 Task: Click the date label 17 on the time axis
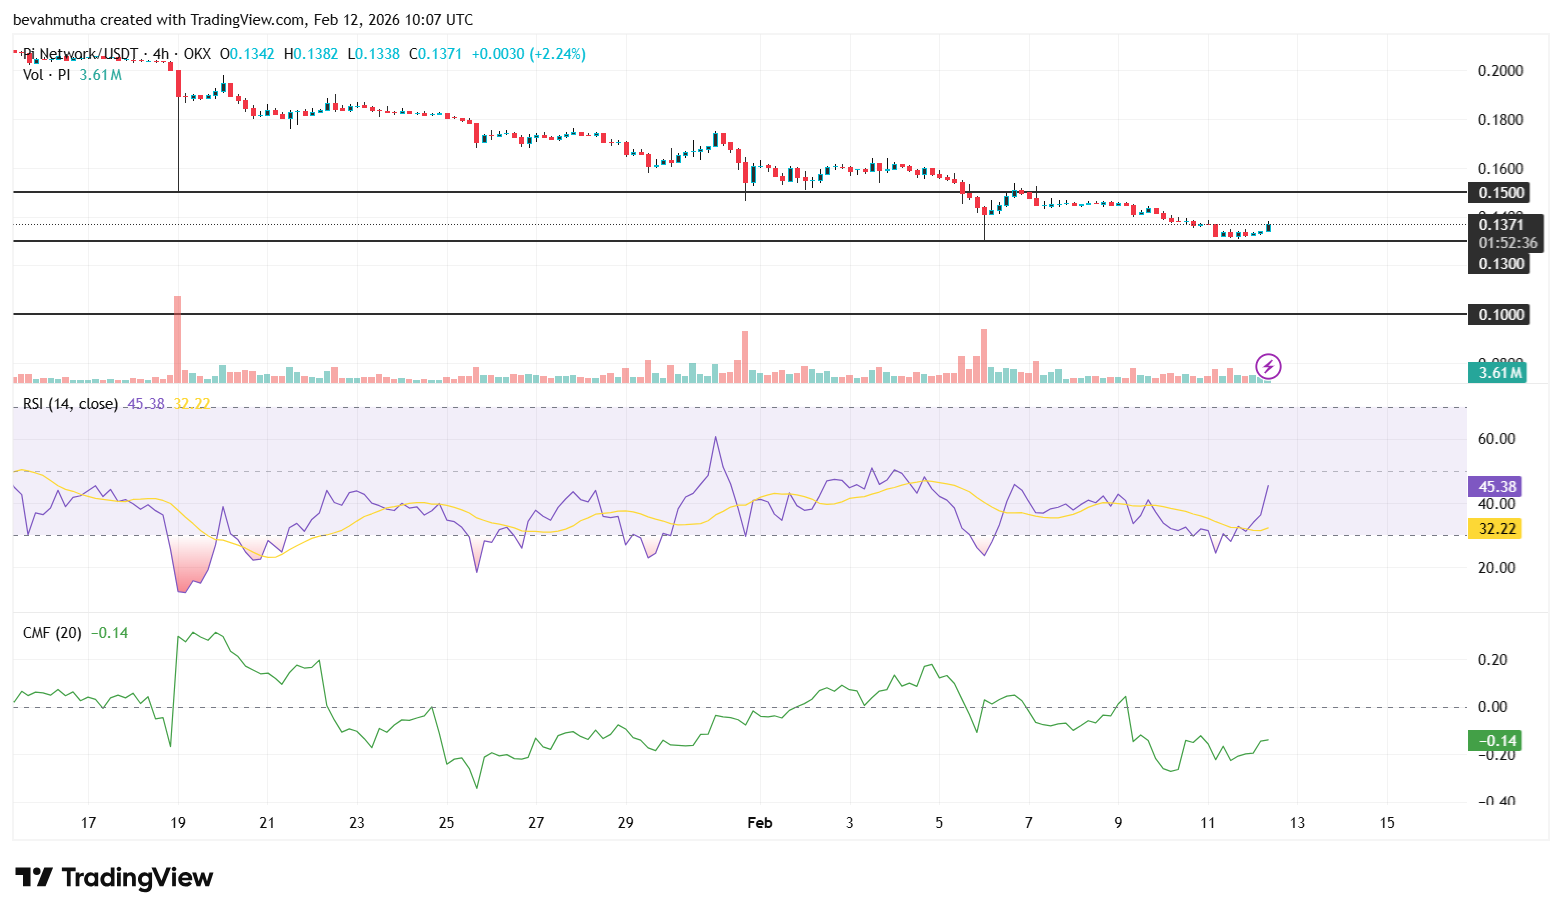[x=88, y=822]
